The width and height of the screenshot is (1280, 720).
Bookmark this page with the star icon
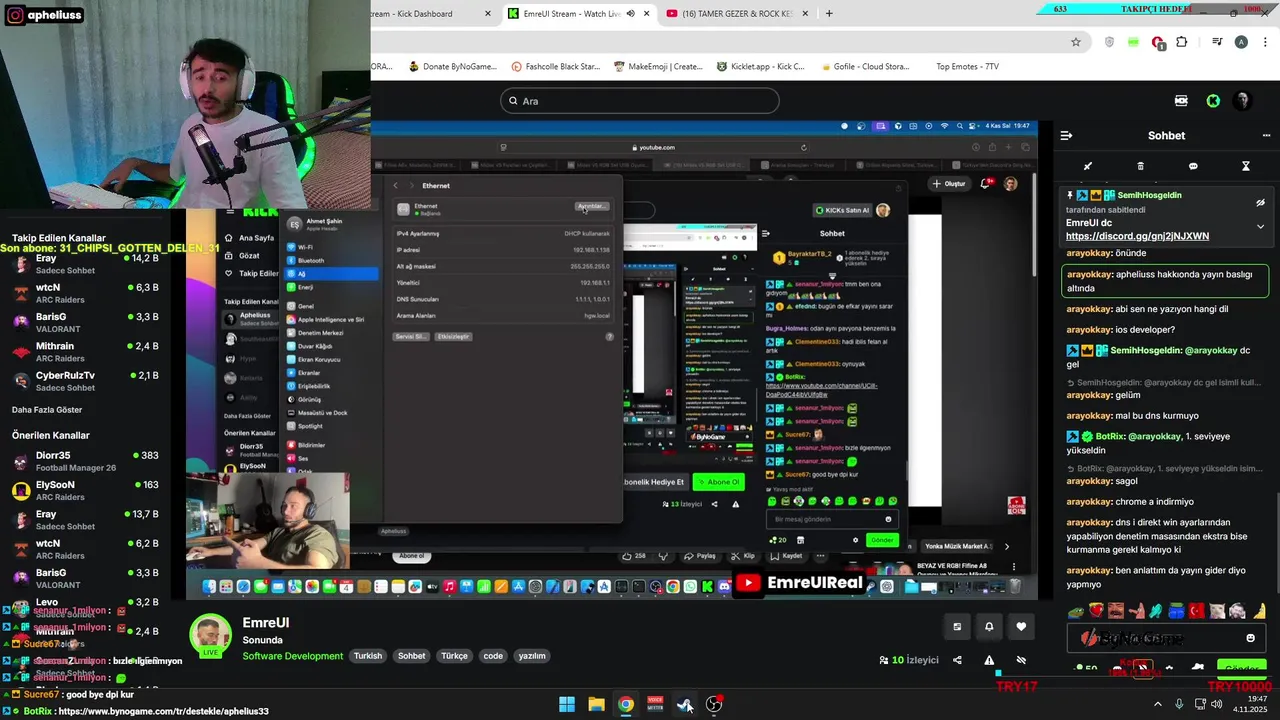click(1076, 42)
